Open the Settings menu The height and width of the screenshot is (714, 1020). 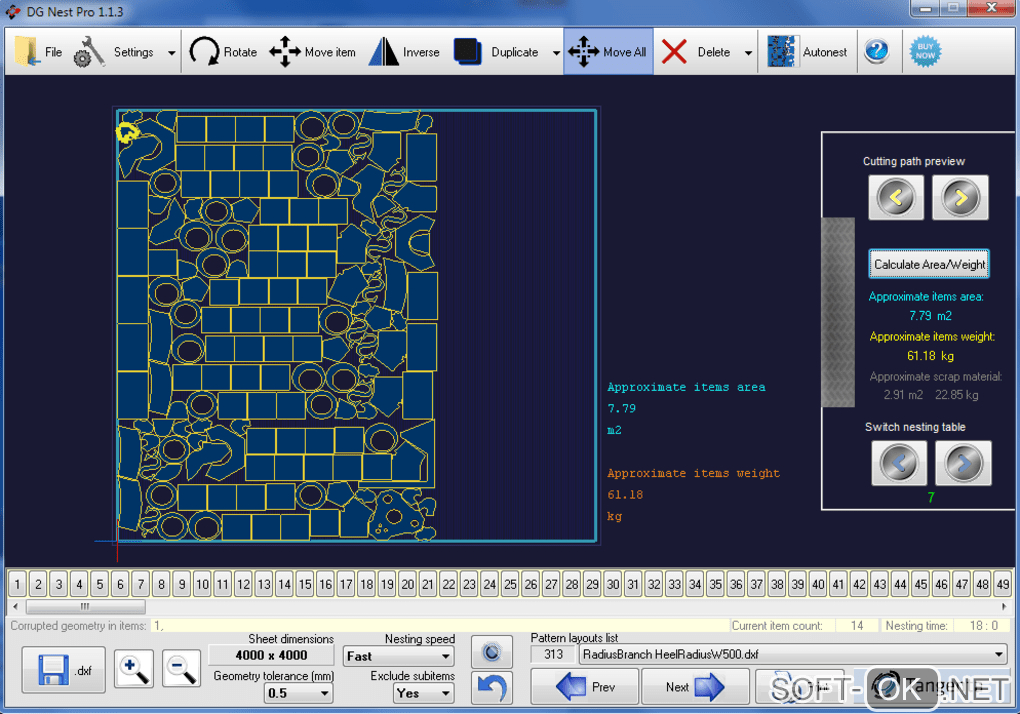pos(121,52)
